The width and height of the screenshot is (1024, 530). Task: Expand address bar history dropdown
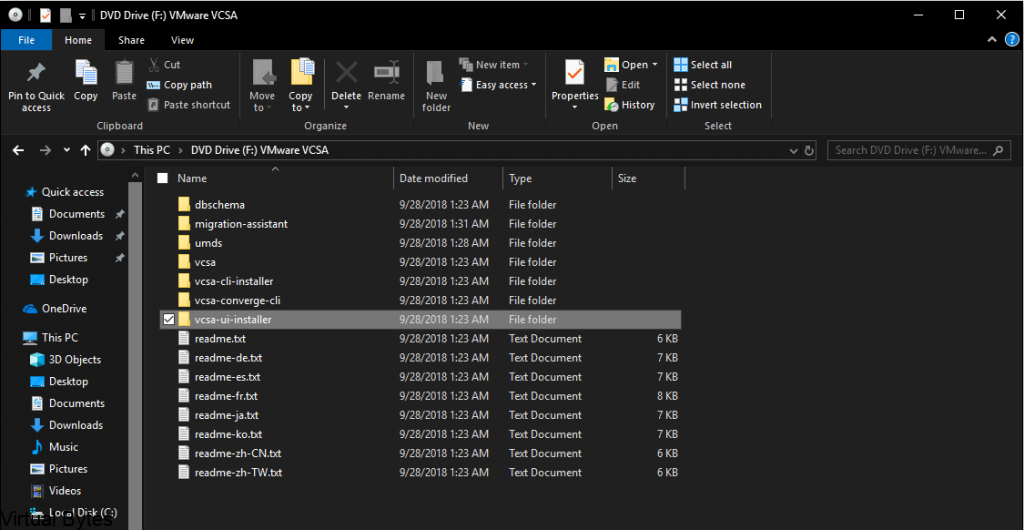click(x=793, y=150)
